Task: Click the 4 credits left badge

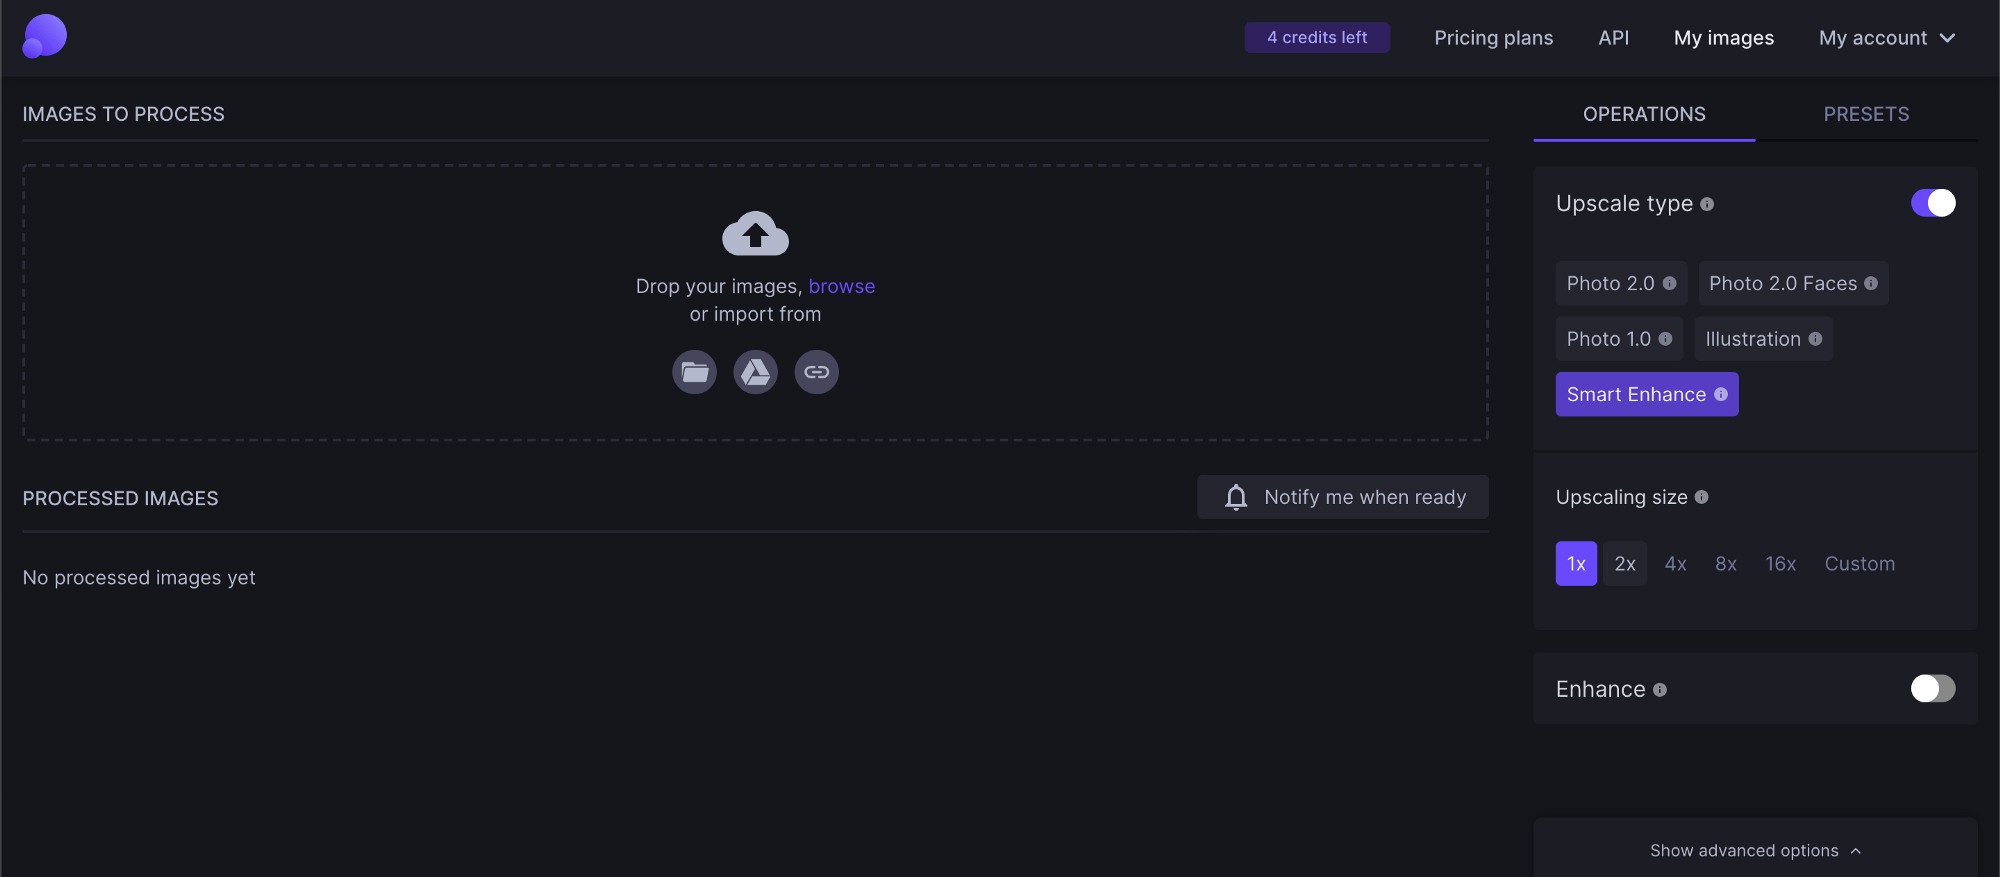Action: [1316, 37]
